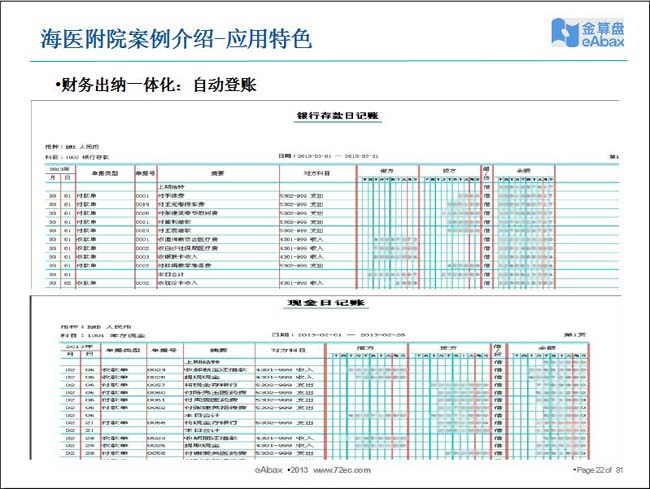Click the 现金日记账 table title
650x489 pixels.
[326, 303]
